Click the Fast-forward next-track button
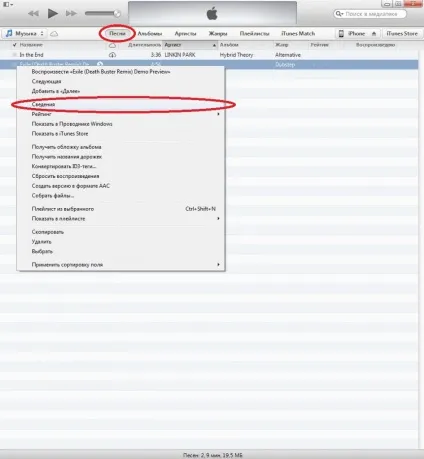Image resolution: width=424 pixels, height=459 pixels. 71,13
